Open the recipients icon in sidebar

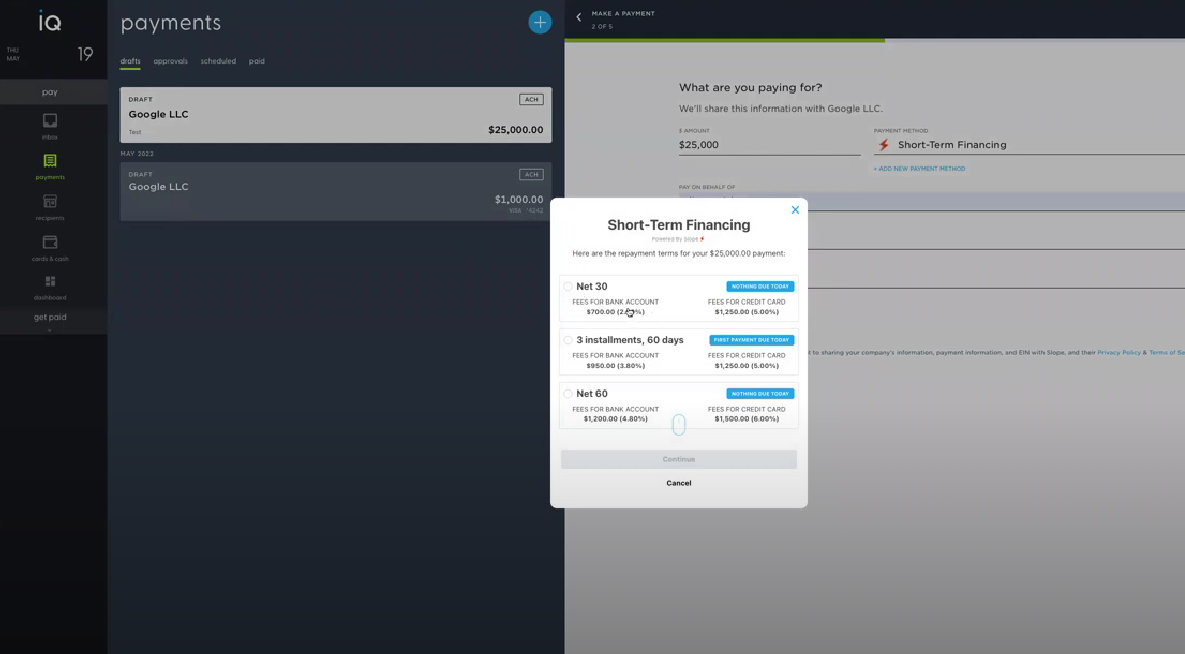tap(50, 201)
